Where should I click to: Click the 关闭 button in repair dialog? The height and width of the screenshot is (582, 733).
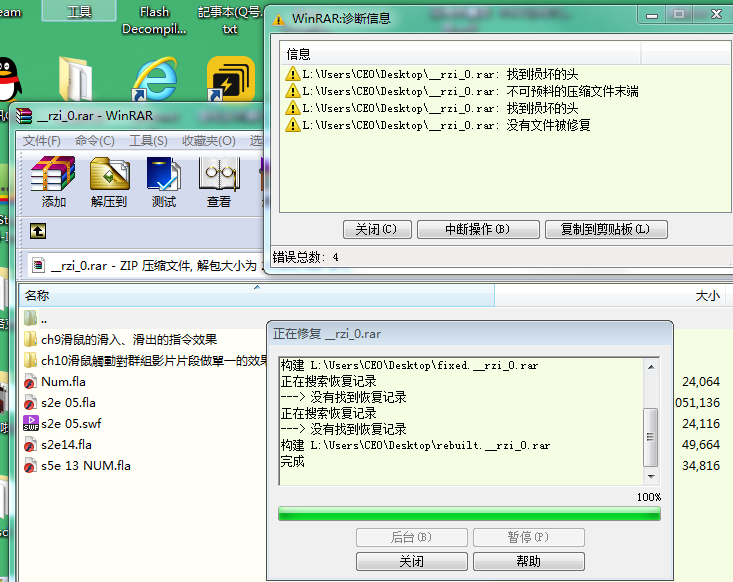coord(411,561)
